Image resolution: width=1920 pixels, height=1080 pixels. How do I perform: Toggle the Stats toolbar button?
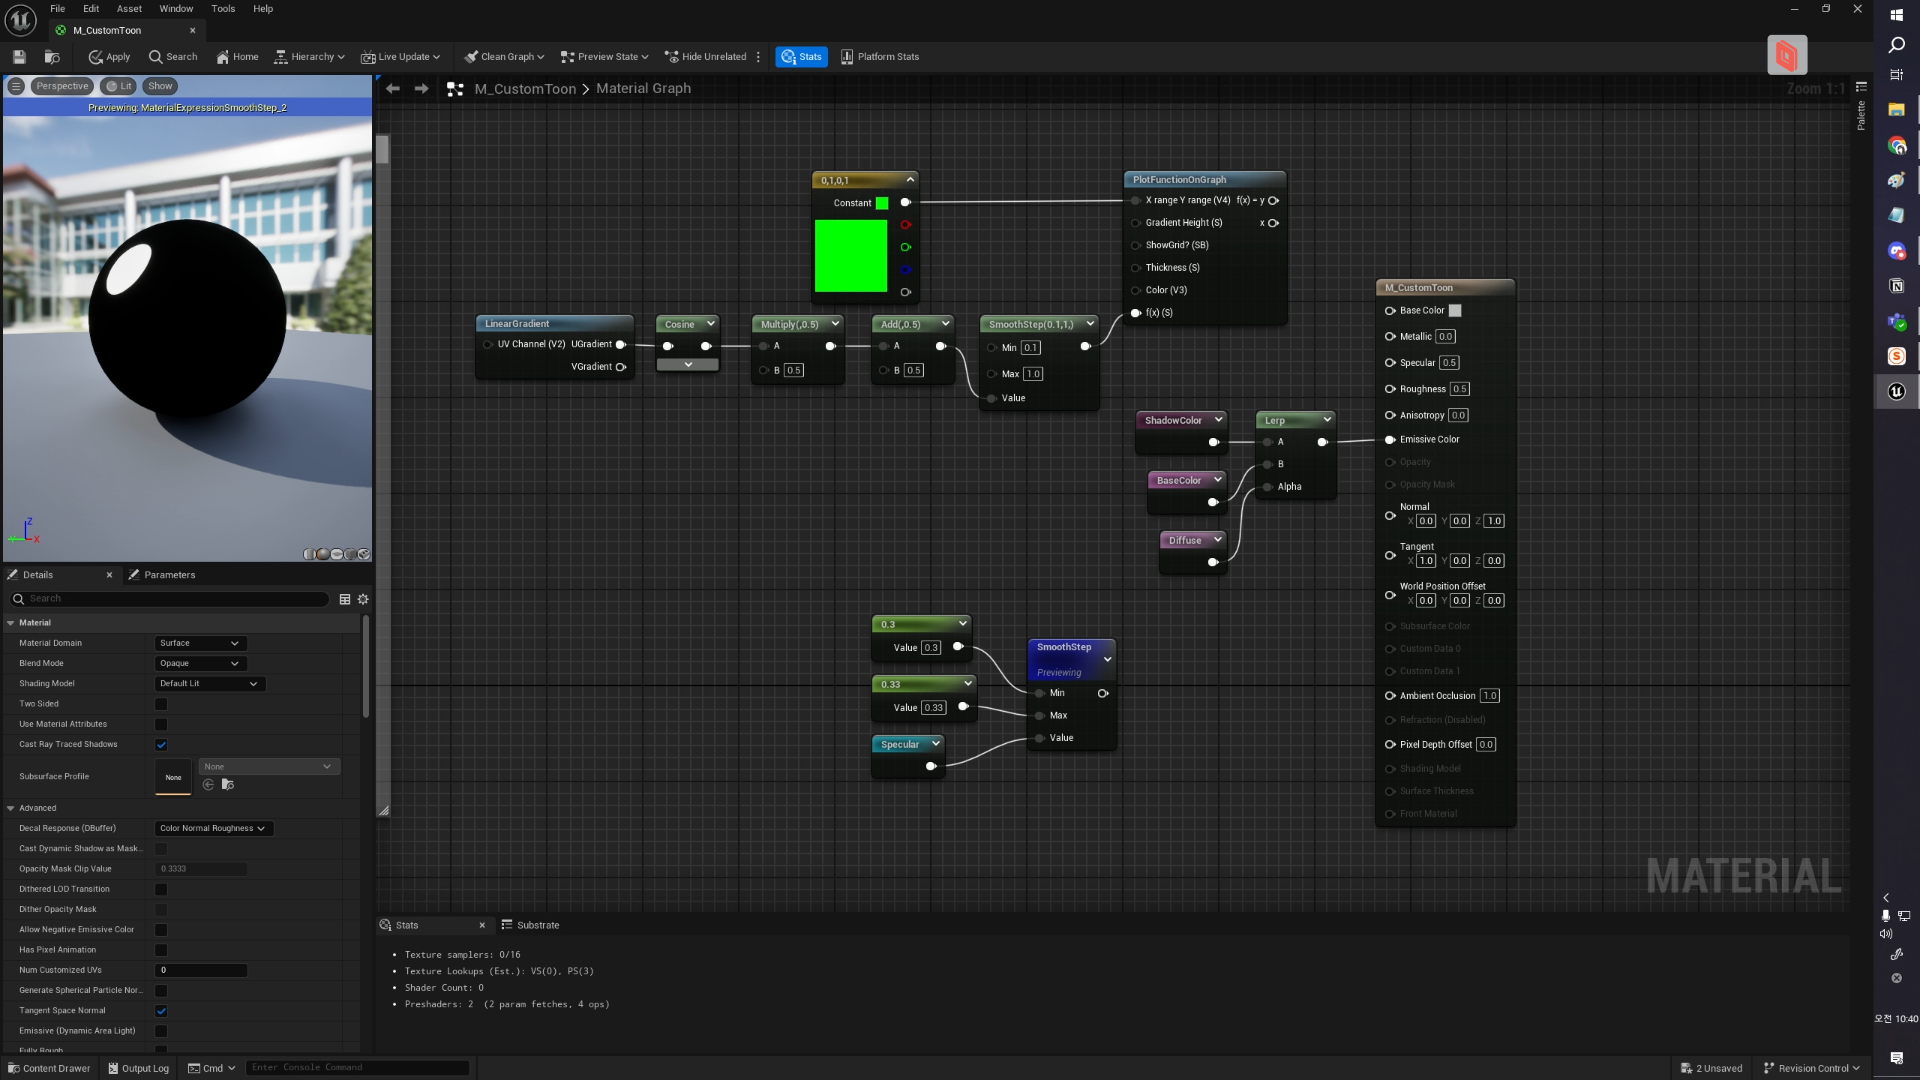click(801, 57)
